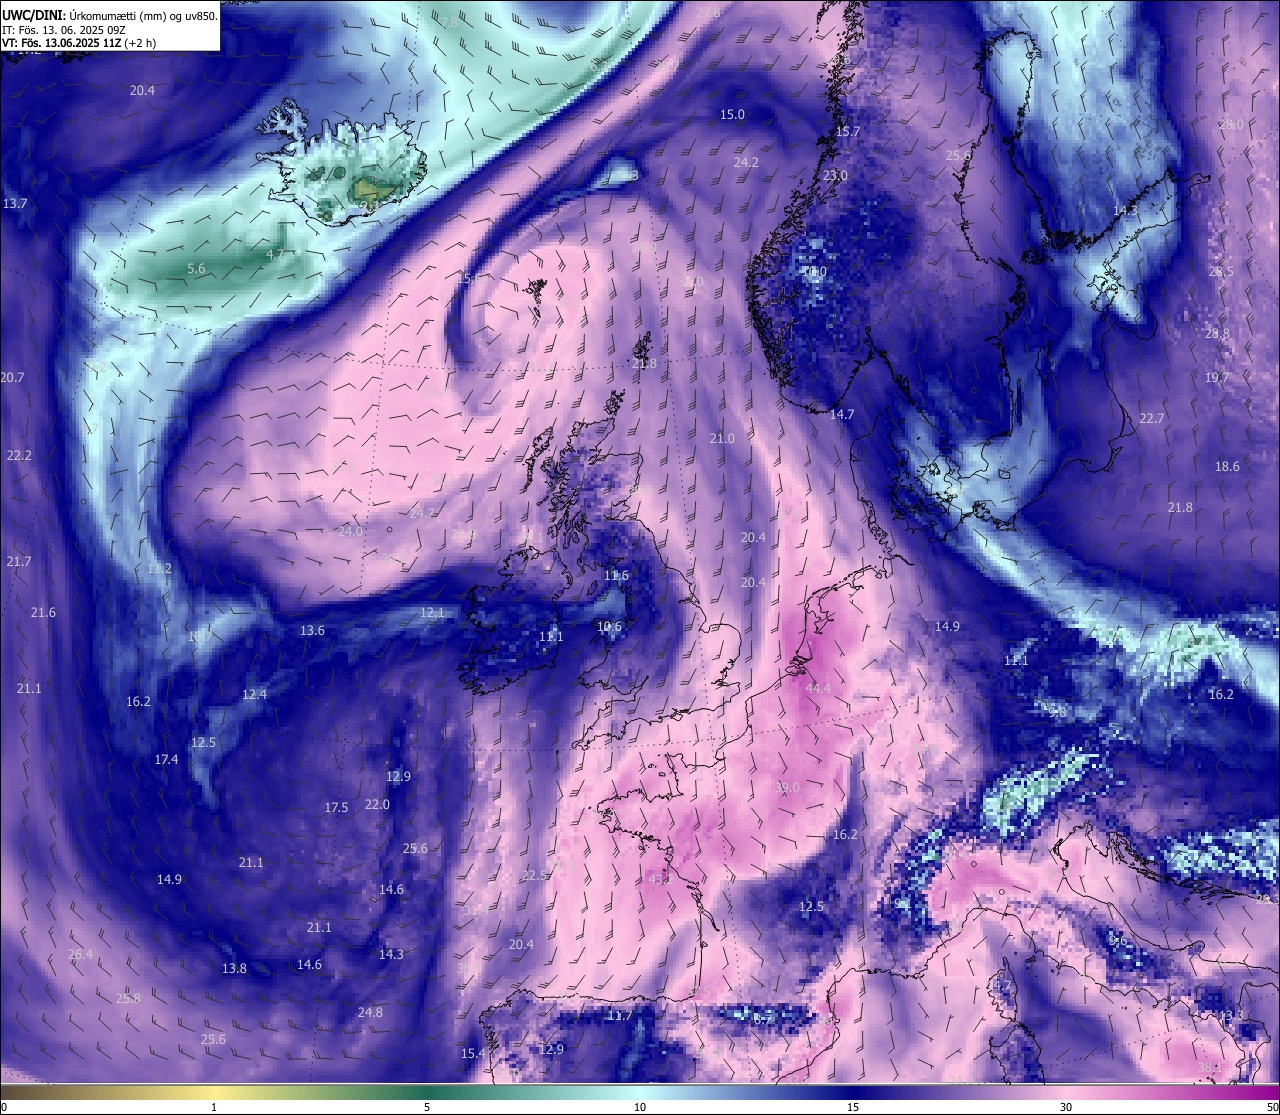Click the colorbar tick label 1
This screenshot has height=1115, width=1280.
[214, 1107]
